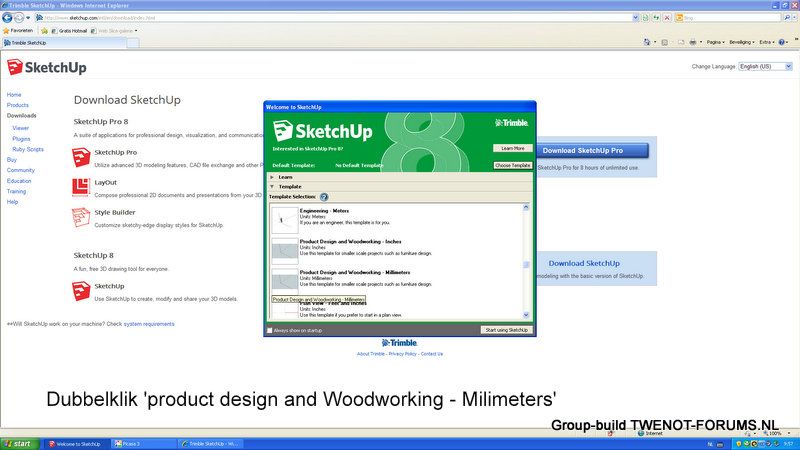This screenshot has width=800, height=450.
Task: Open Viewer under Downloads
Action: 20,128
